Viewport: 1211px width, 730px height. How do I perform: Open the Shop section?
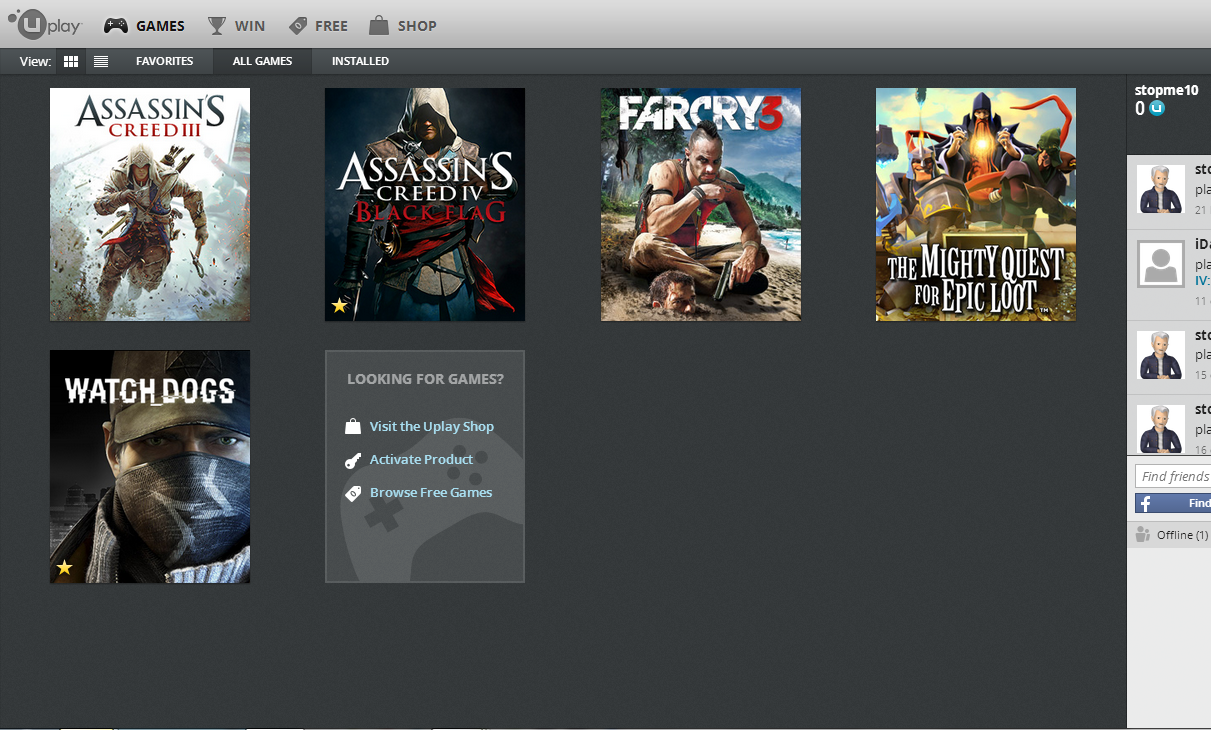[x=402, y=26]
